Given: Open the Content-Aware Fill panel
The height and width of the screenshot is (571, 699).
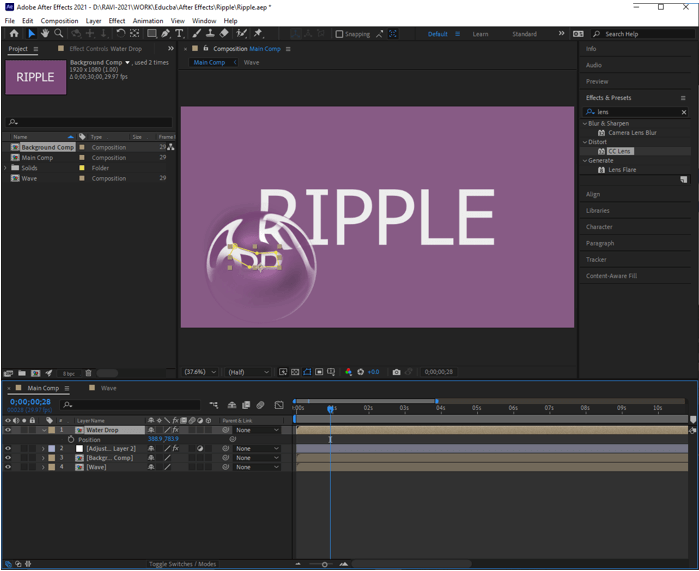Looking at the screenshot, I should (611, 276).
